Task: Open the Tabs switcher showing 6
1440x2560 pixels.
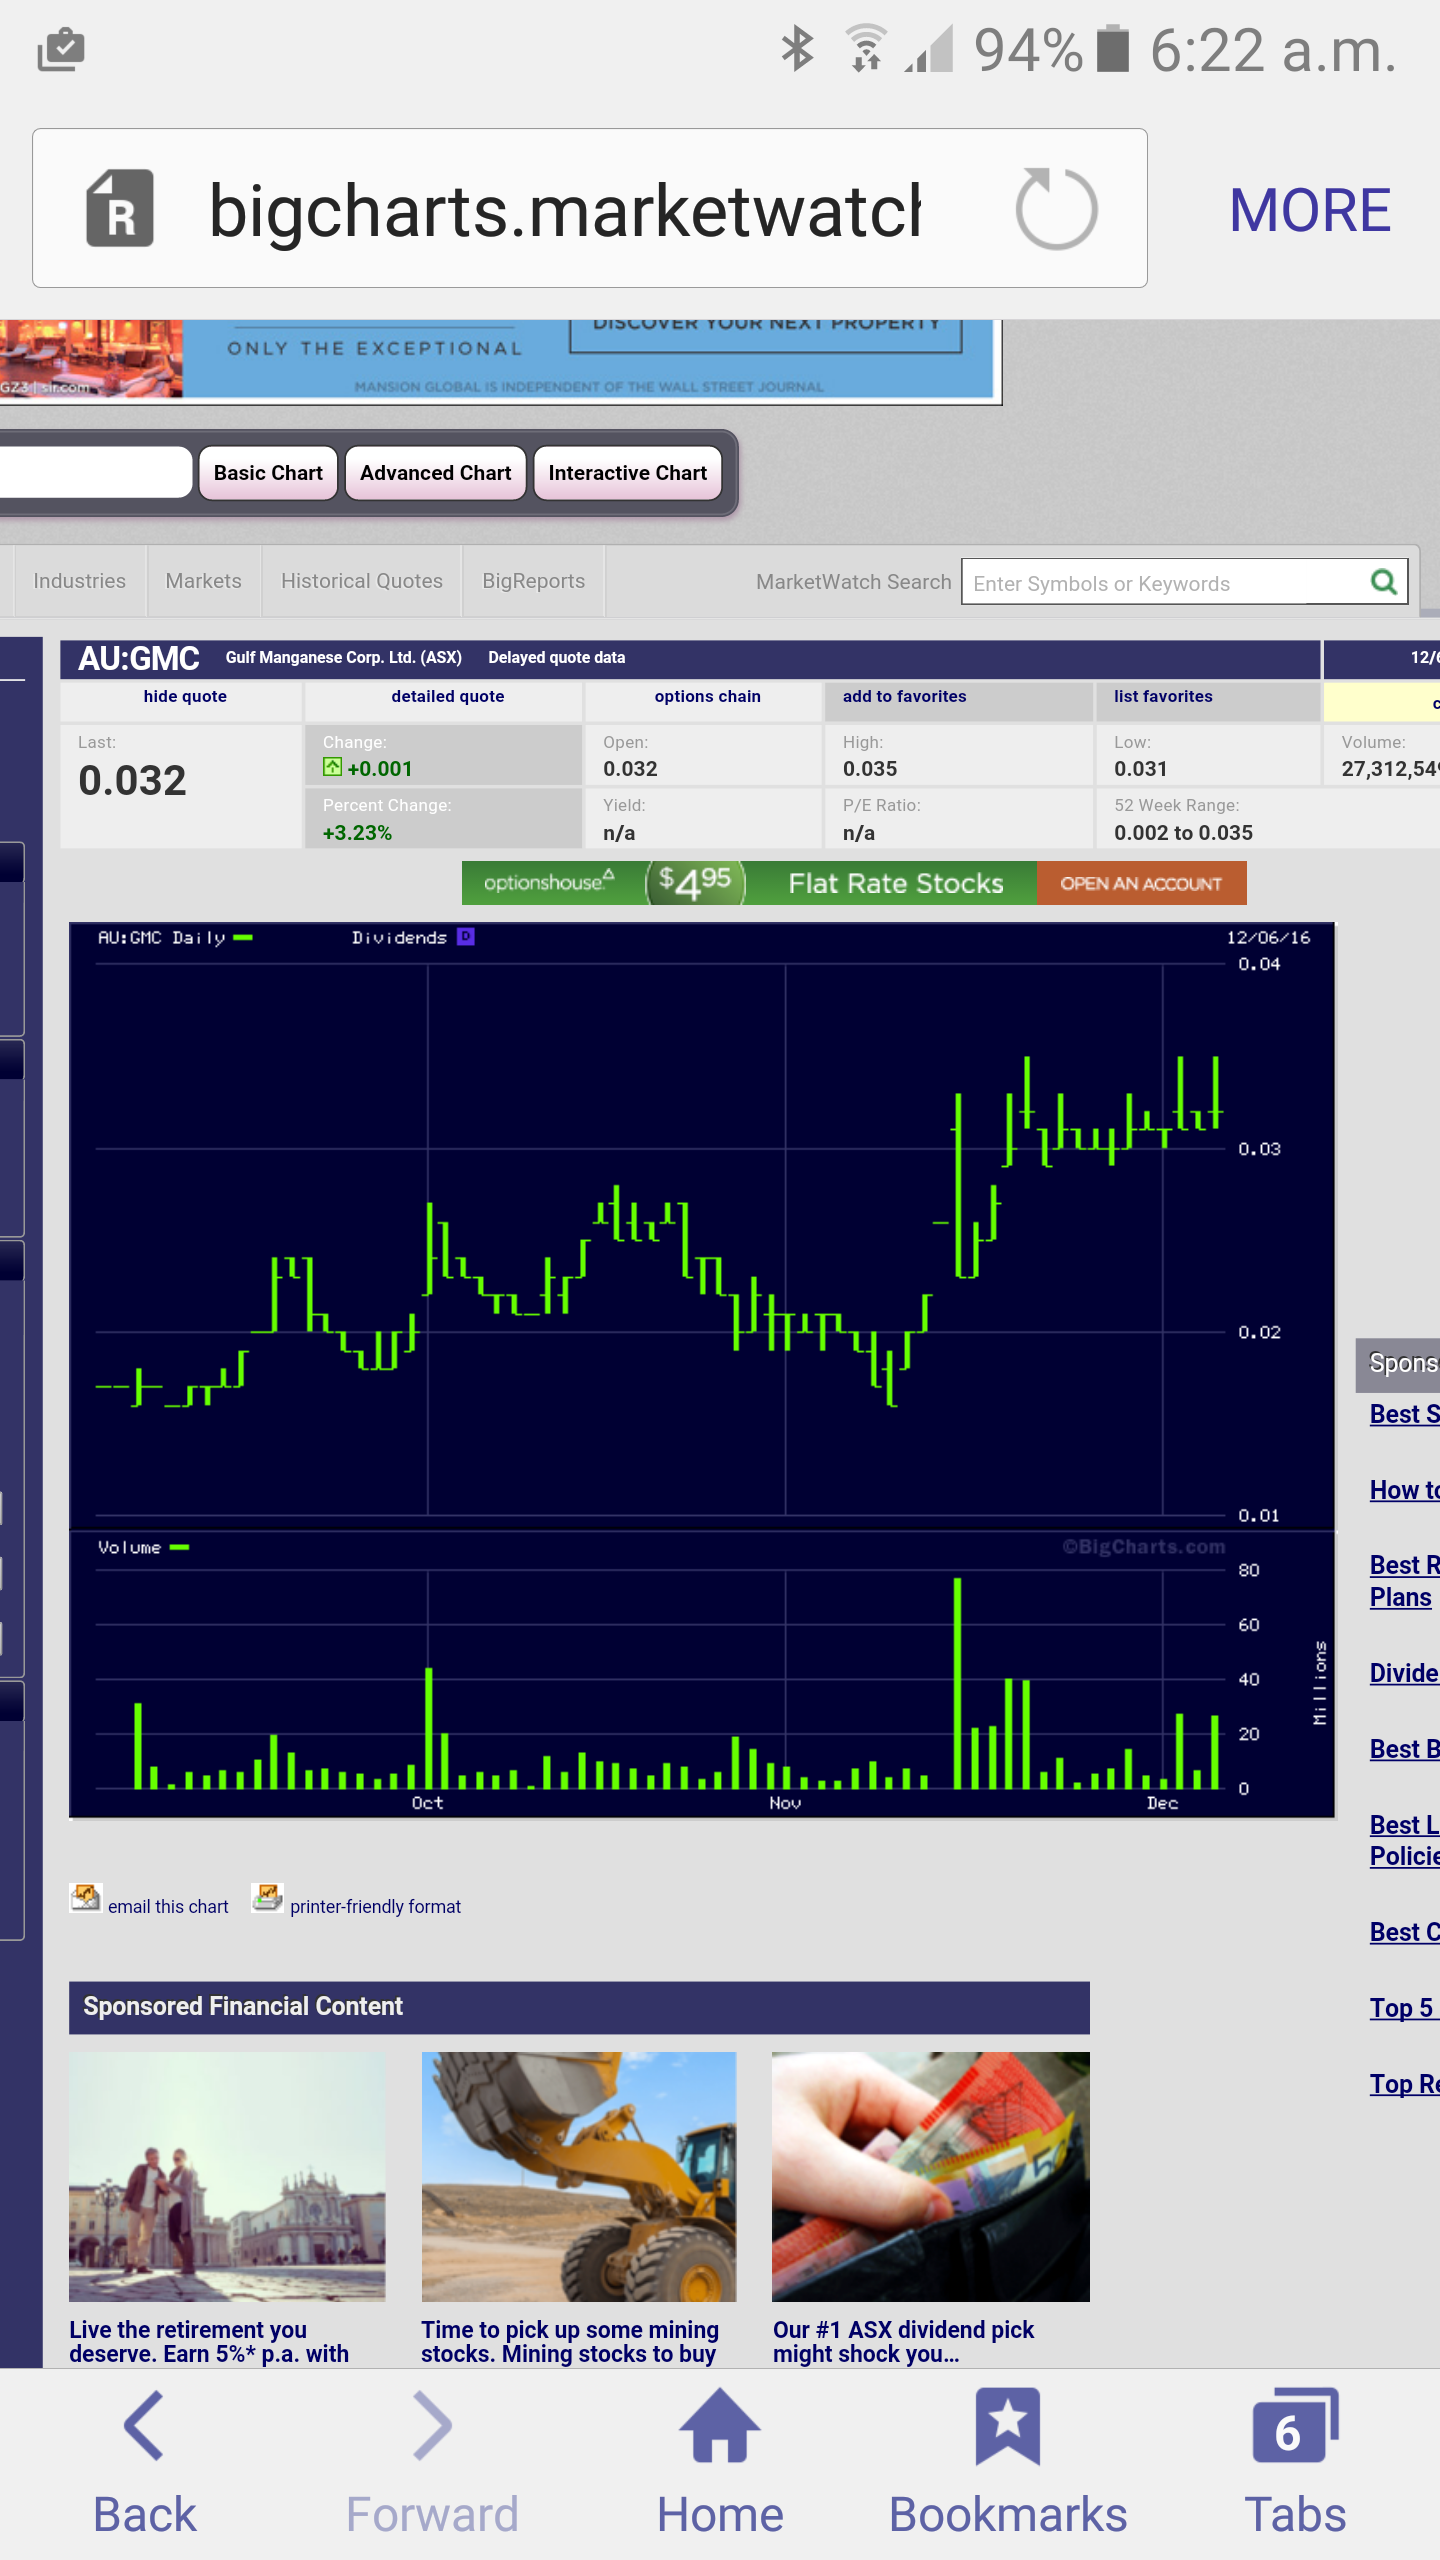Action: click(x=1295, y=2463)
